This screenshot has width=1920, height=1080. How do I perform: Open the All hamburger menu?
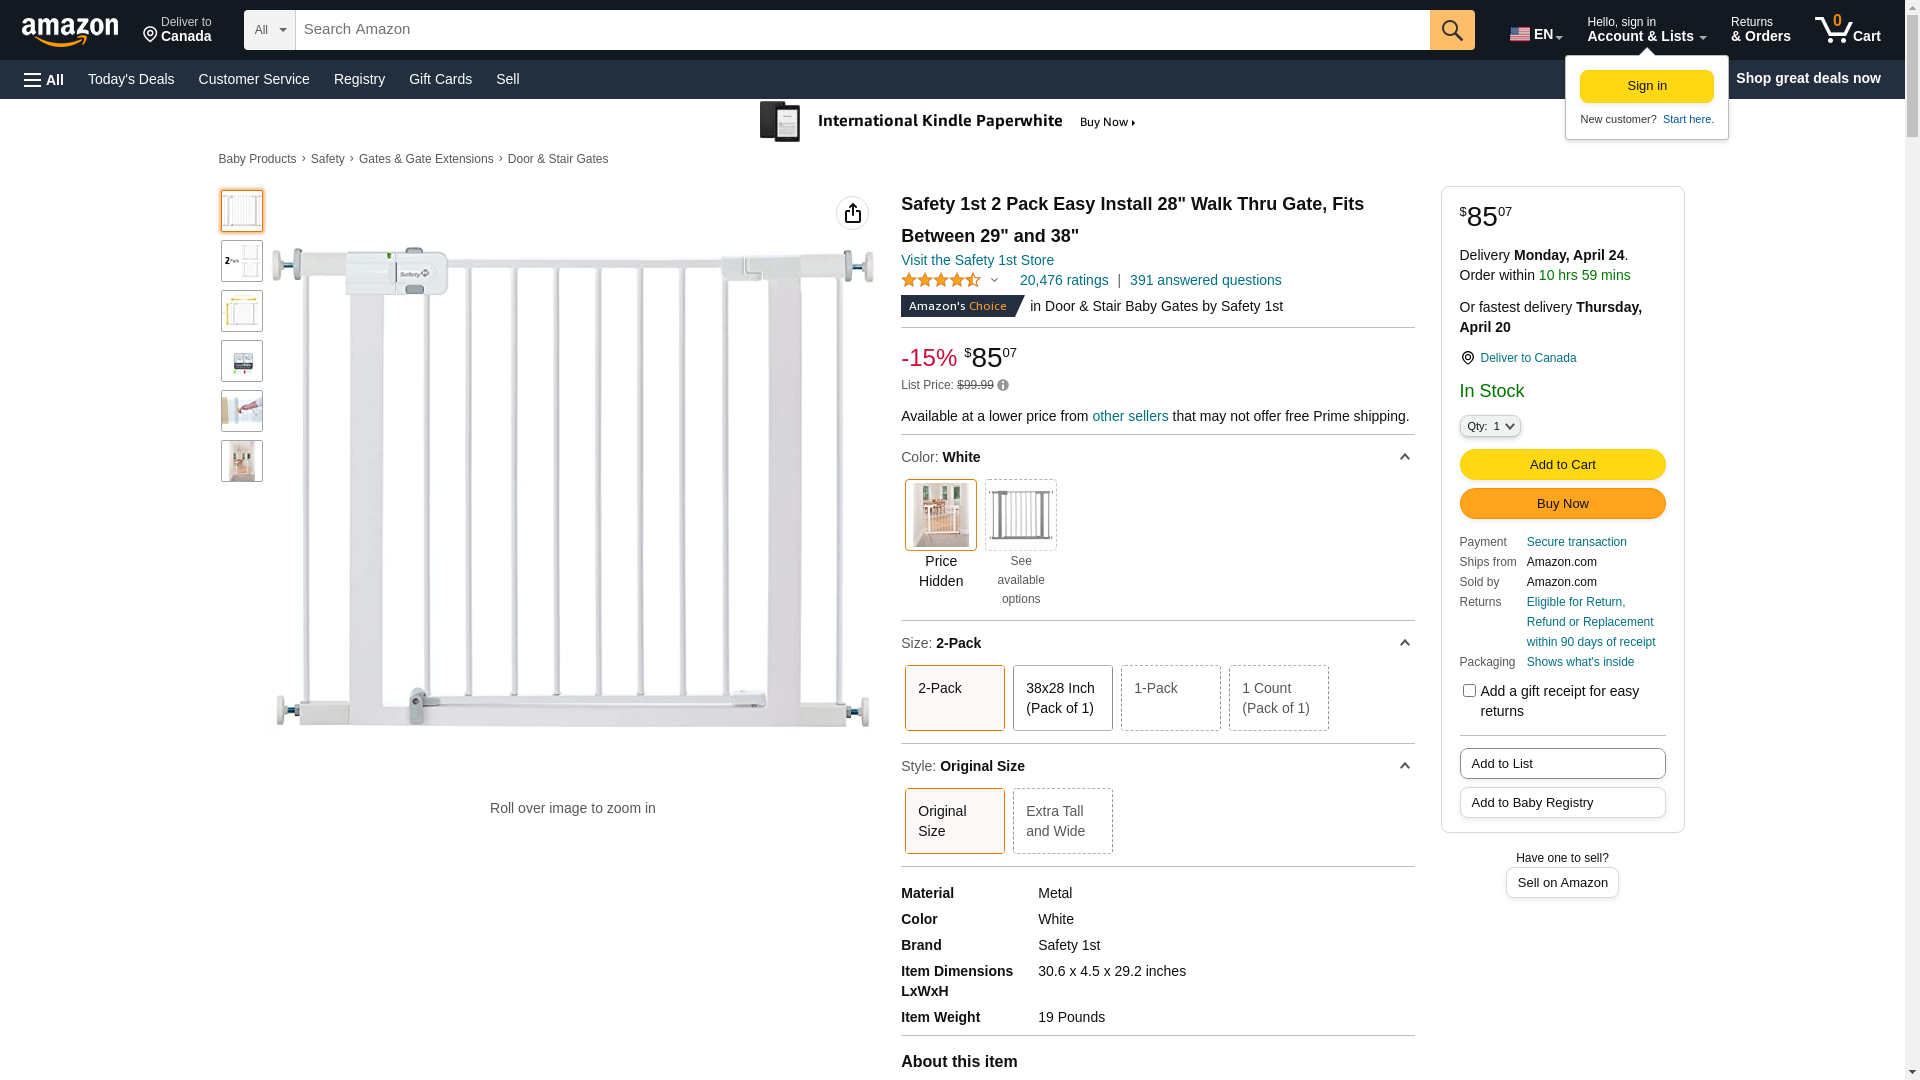point(44,79)
